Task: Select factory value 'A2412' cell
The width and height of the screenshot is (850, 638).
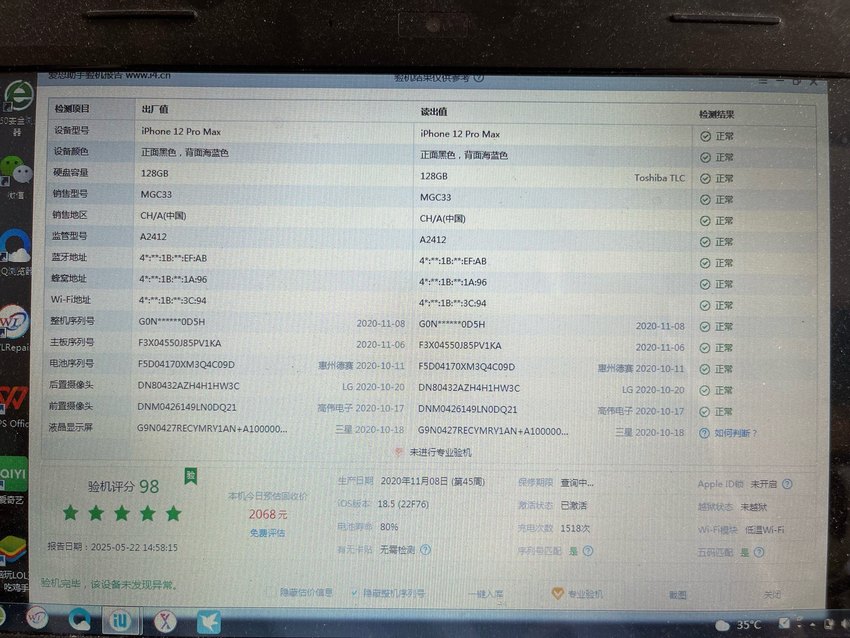Action: coord(153,237)
